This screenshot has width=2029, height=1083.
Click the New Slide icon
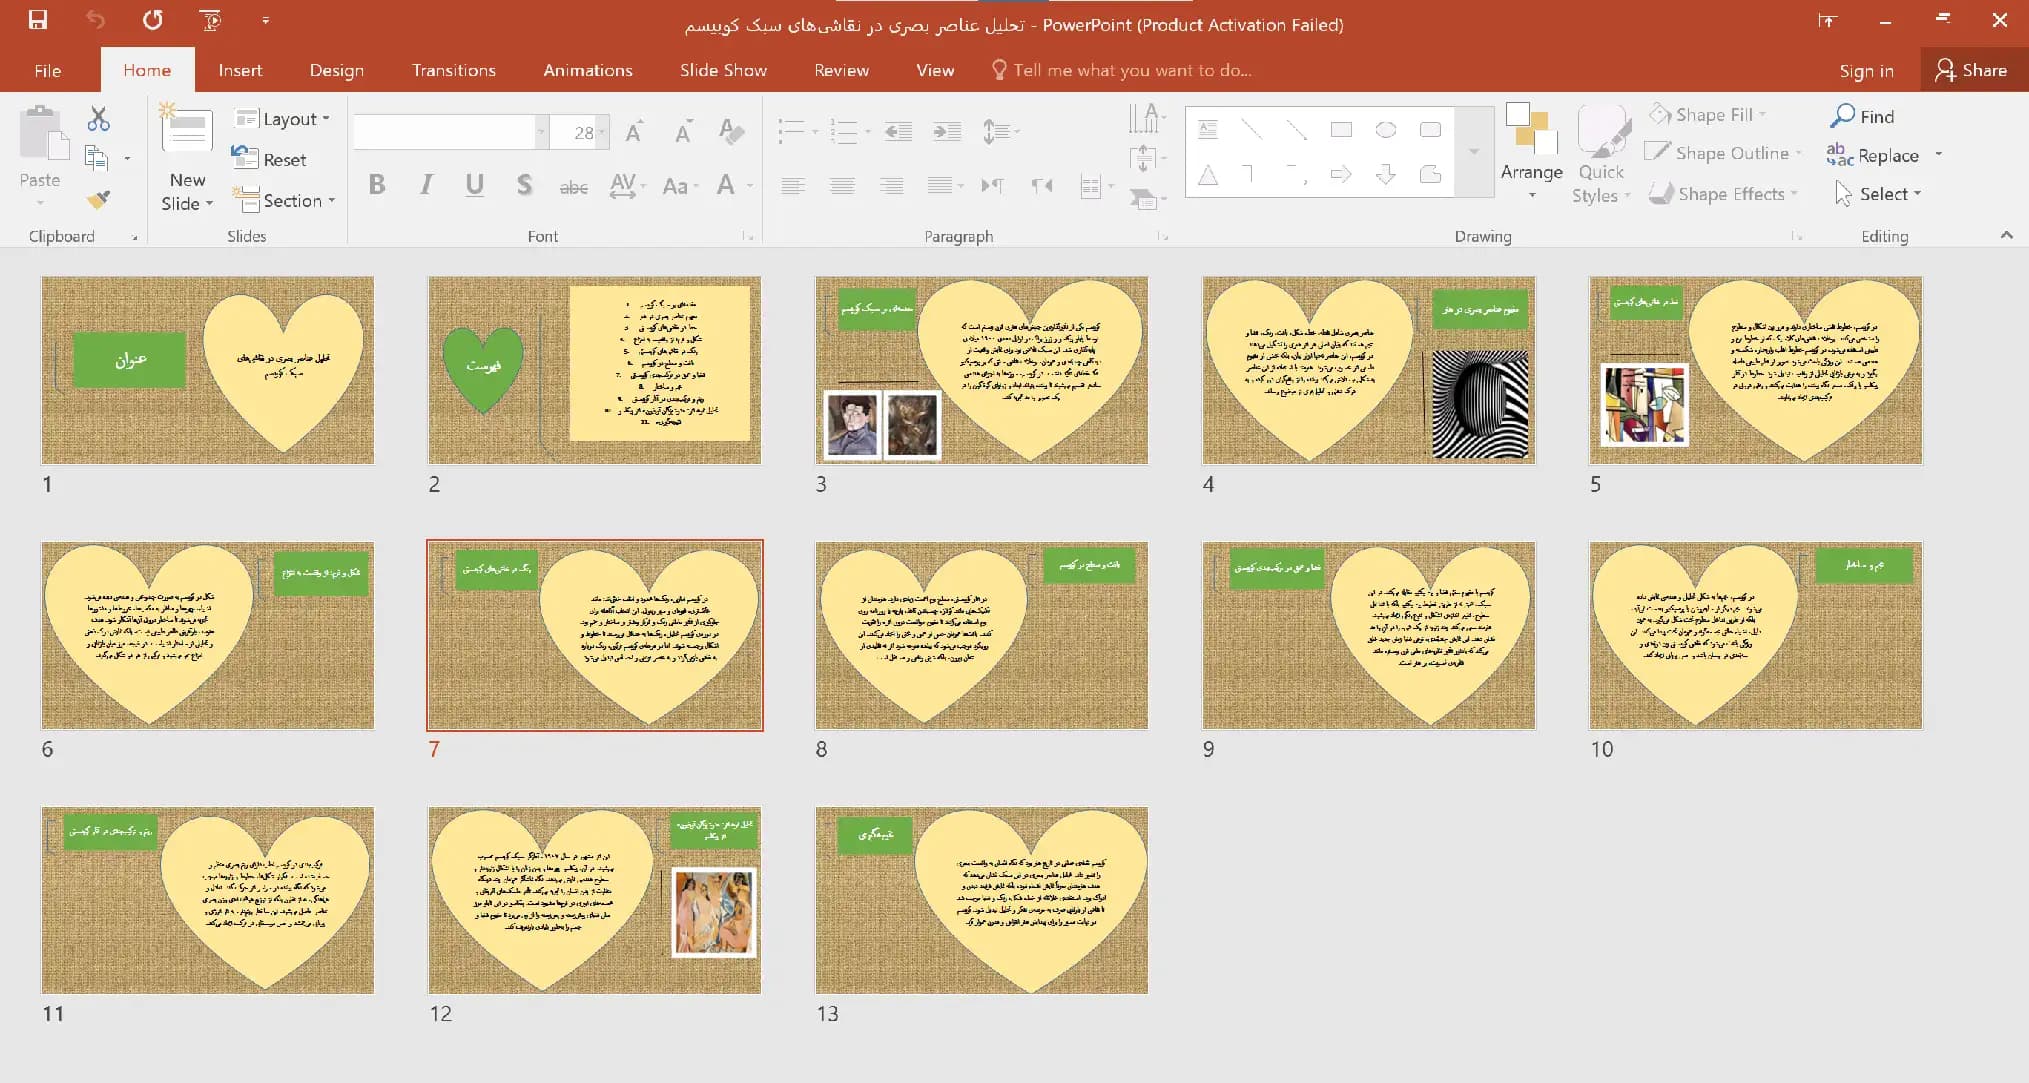tap(187, 130)
